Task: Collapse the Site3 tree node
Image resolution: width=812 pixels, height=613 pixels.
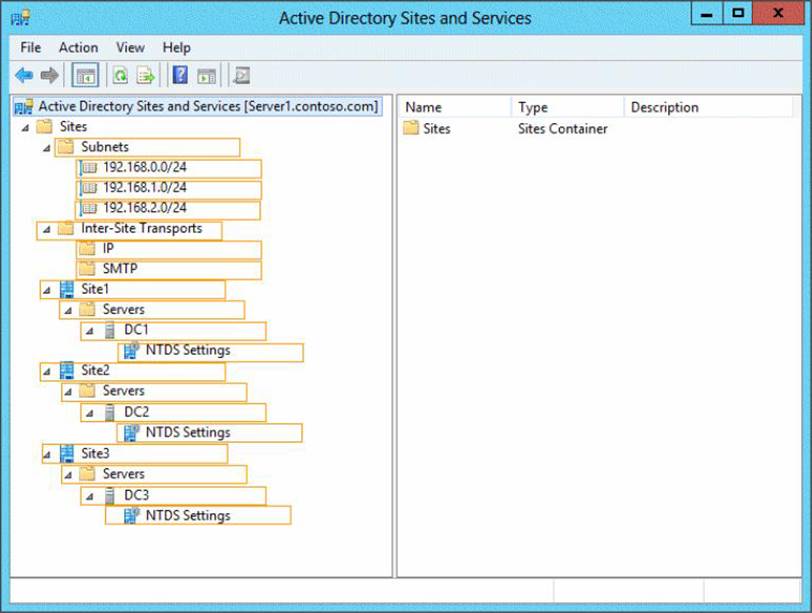Action: click(x=46, y=455)
